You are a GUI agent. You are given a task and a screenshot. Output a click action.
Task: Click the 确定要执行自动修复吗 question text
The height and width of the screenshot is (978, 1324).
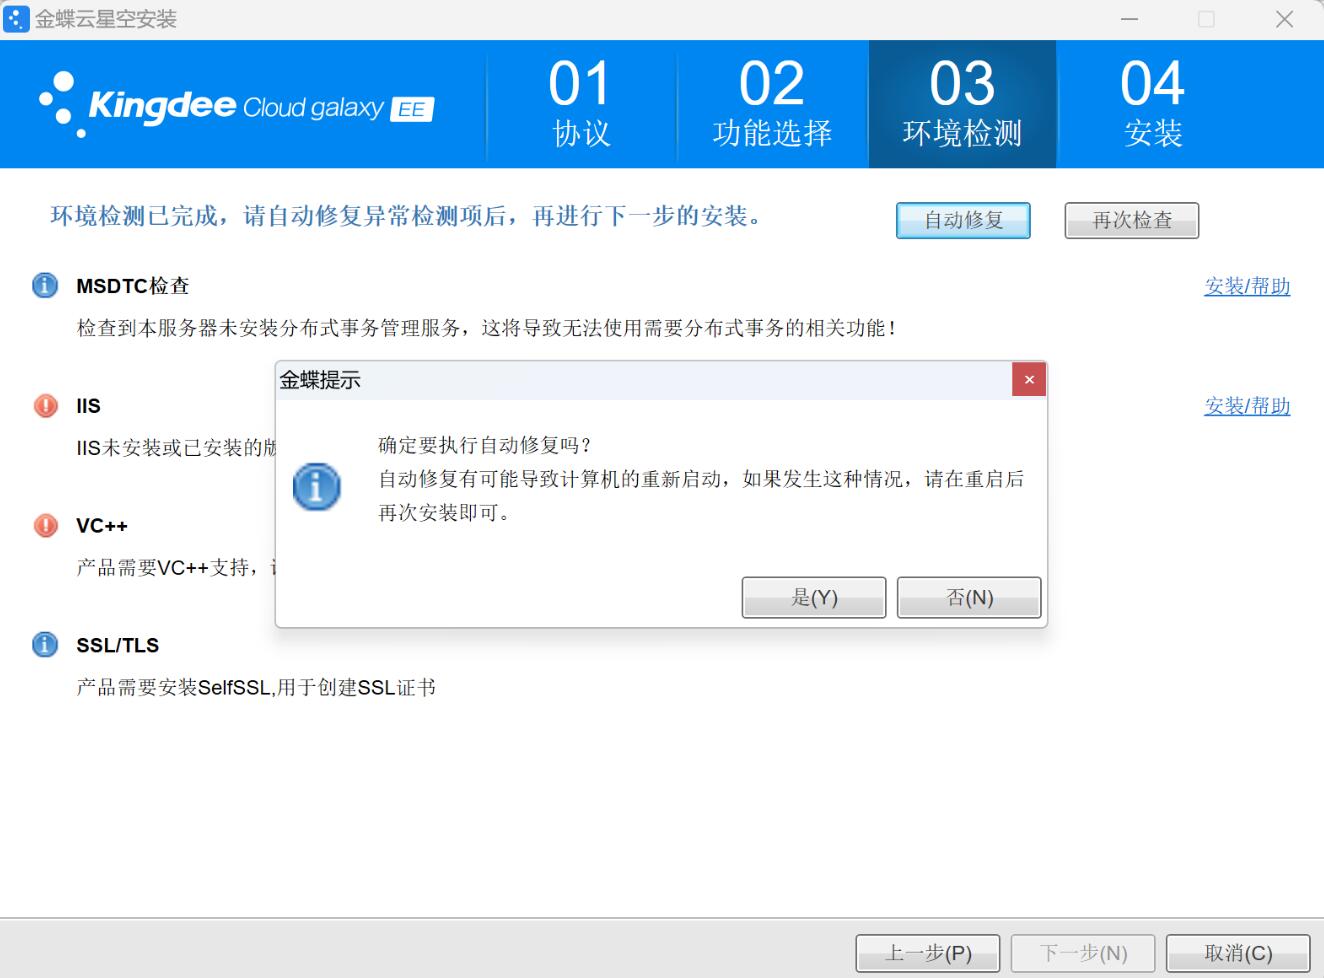(485, 445)
